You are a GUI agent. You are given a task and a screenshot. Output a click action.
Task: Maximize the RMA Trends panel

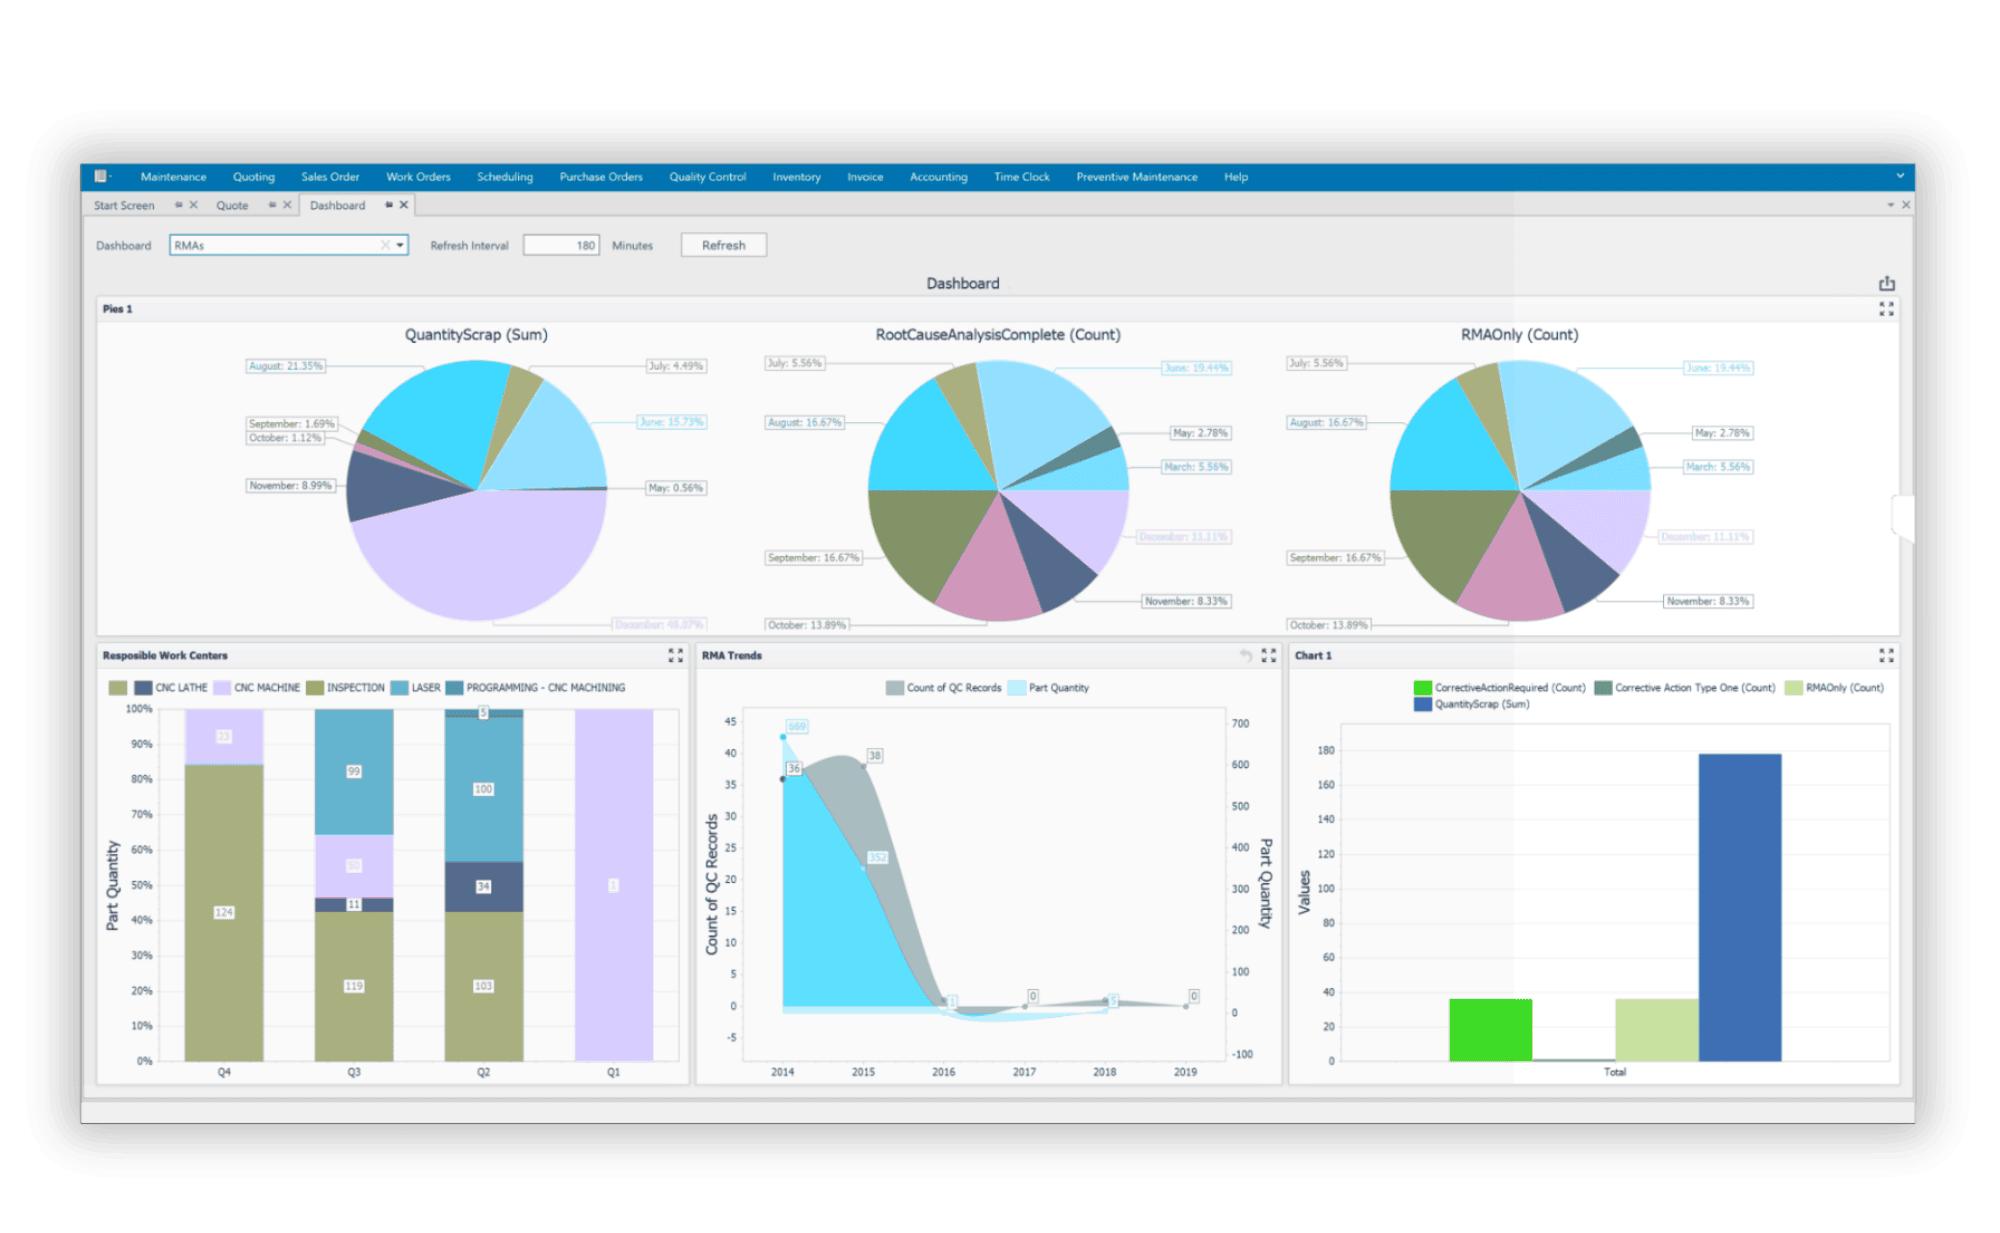pos(1268,656)
